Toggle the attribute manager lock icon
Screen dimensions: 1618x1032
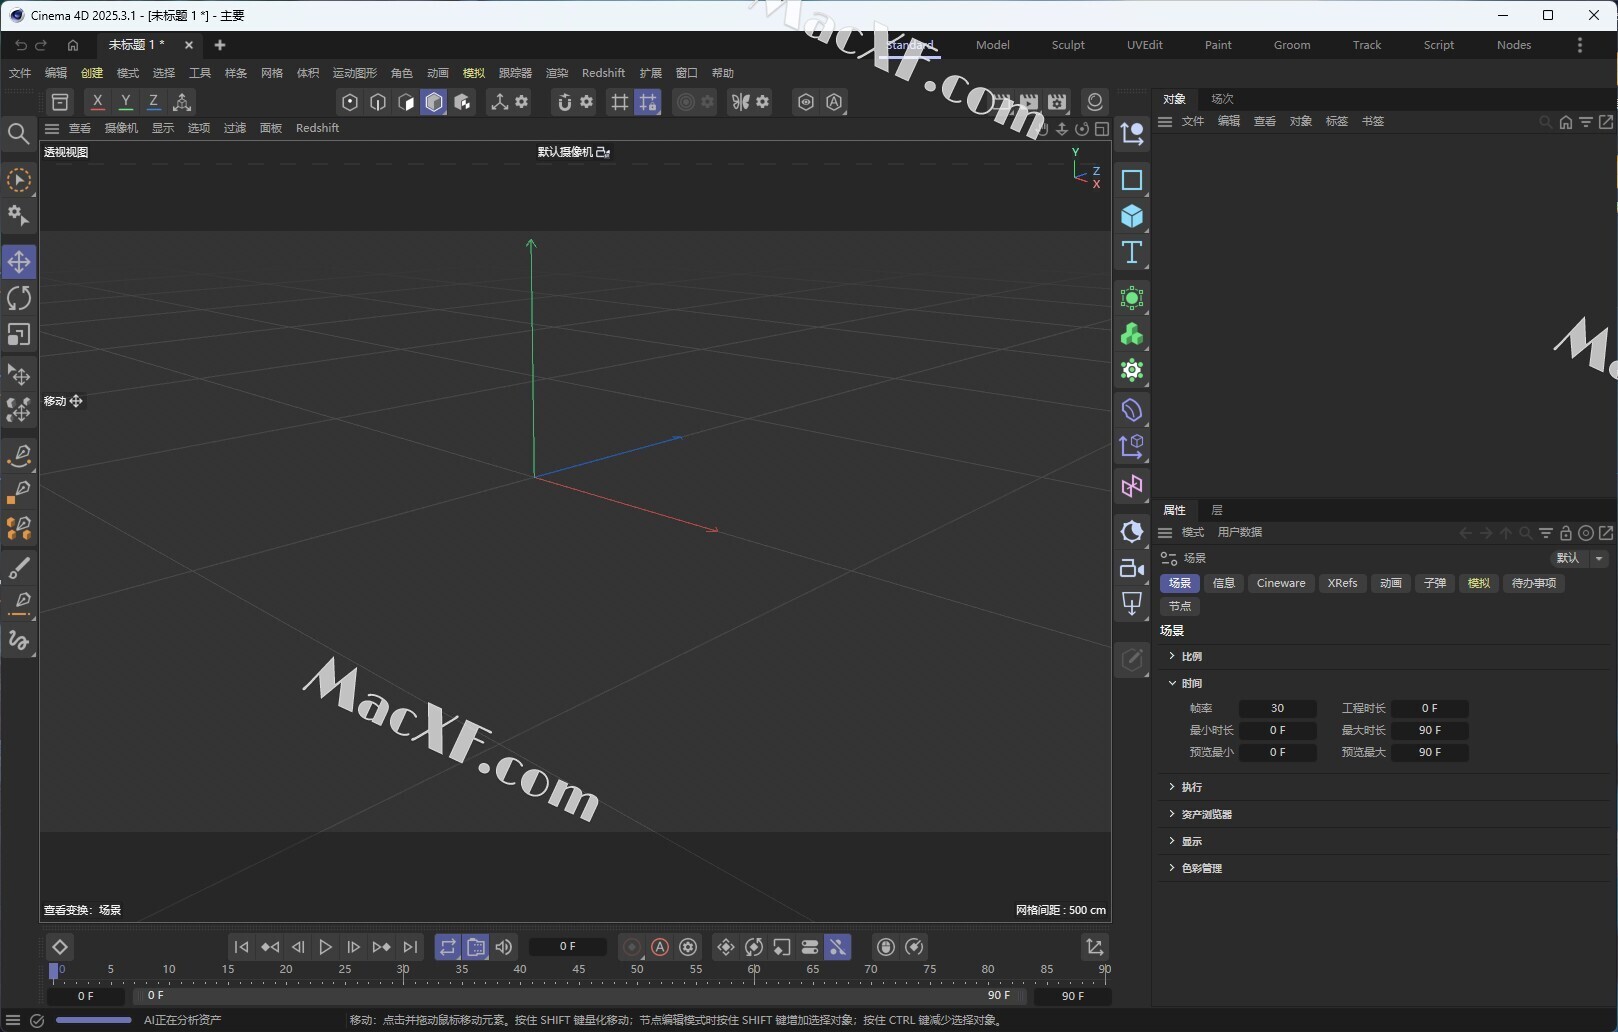(1566, 533)
